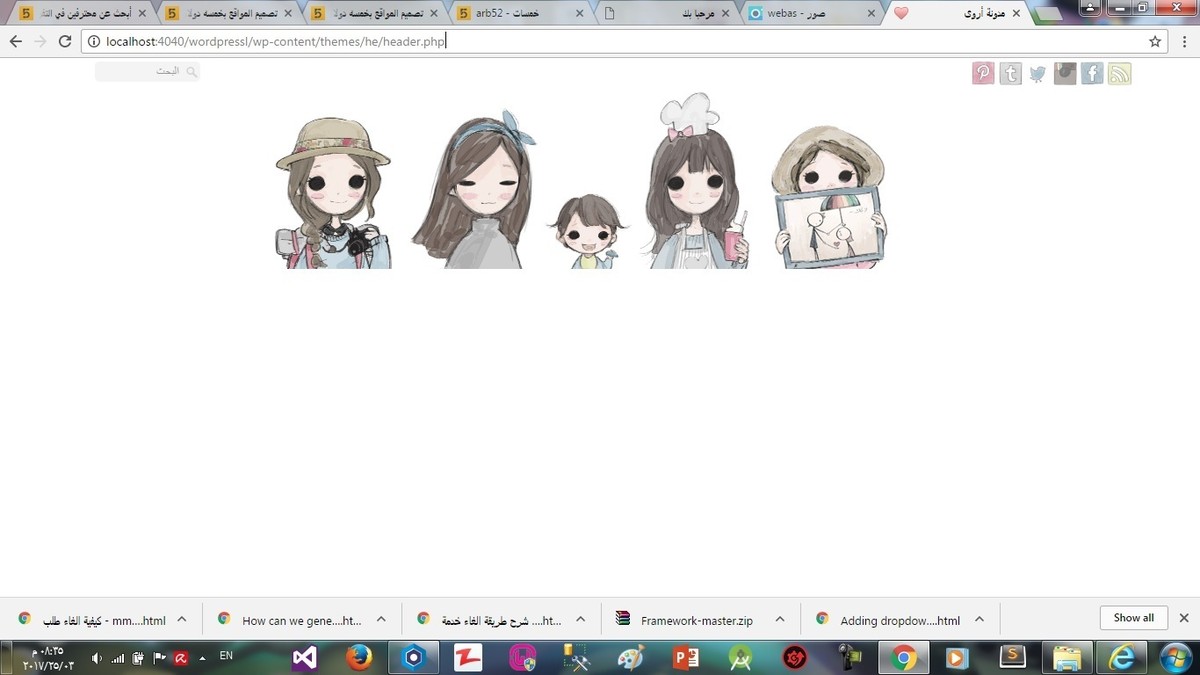Open the RSS feed icon
Screen dimensions: 1200x675
coord(1119,74)
